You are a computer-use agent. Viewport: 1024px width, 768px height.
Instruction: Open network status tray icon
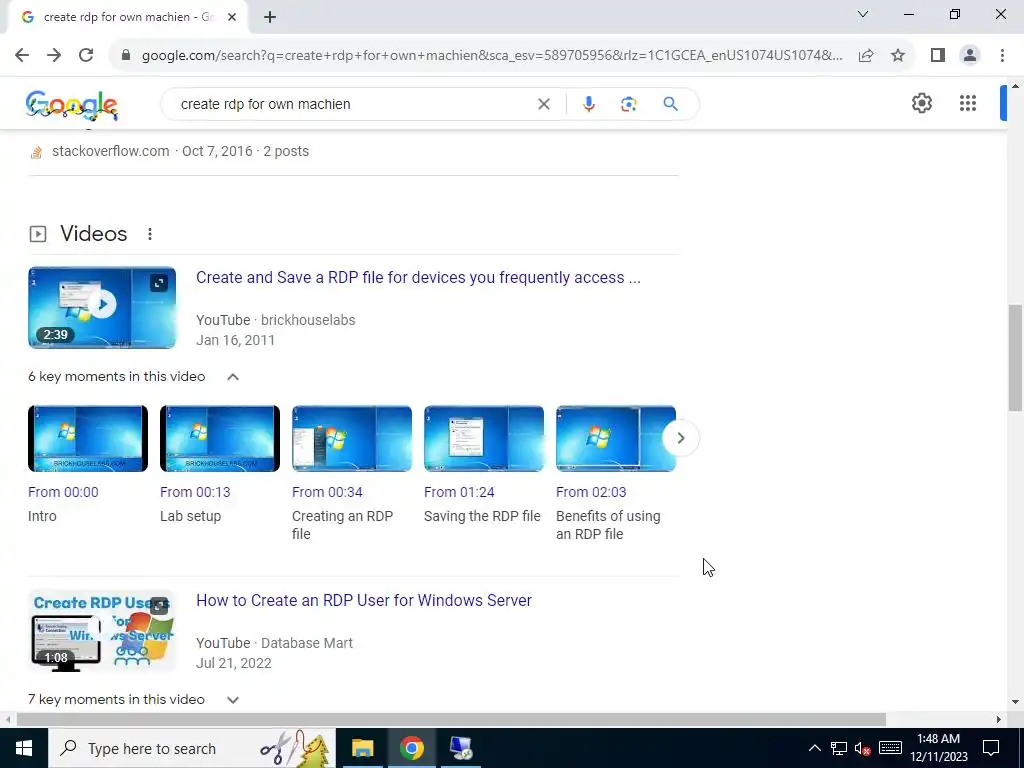pos(839,748)
